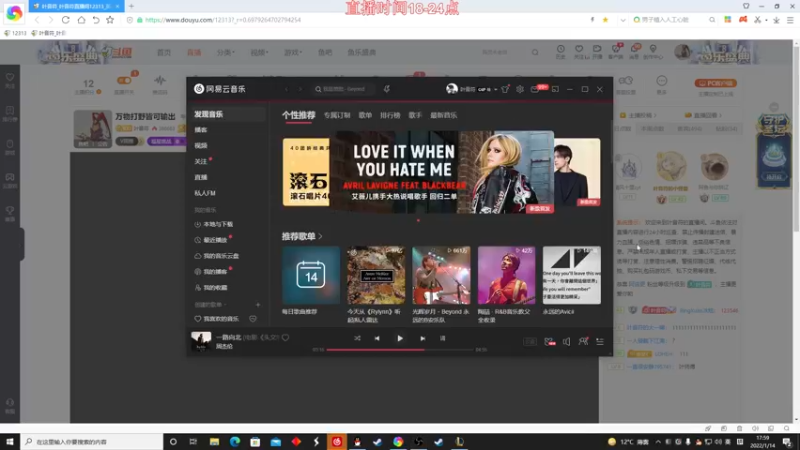Open the 视频 dropdown on Douyu
800x450 pixels.
pyautogui.click(x=259, y=53)
